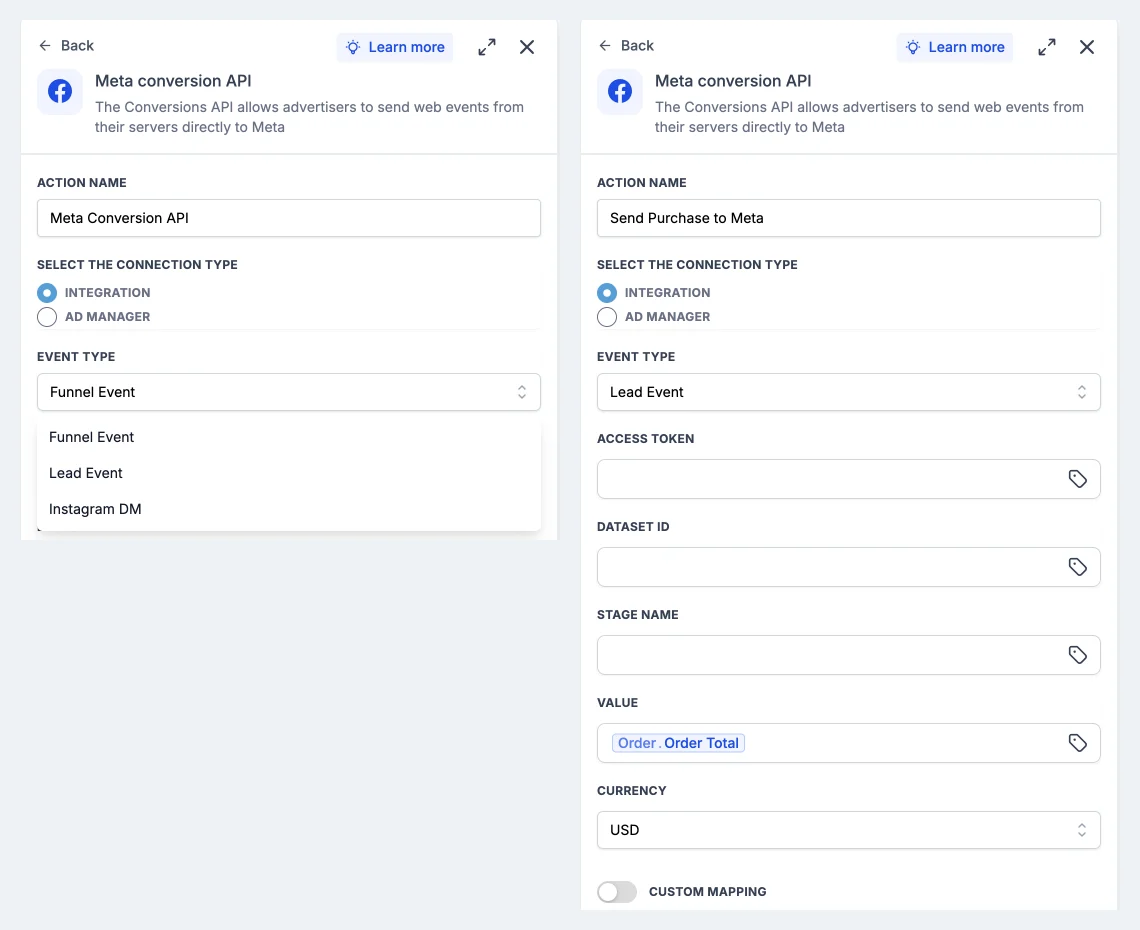Go Back in the left Meta panel
1140x930 pixels.
pos(66,46)
